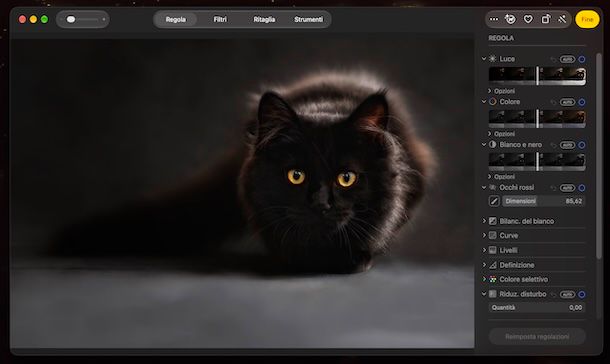Click the Reimposta regolazioni button
610x364 pixels.
[x=537, y=336]
